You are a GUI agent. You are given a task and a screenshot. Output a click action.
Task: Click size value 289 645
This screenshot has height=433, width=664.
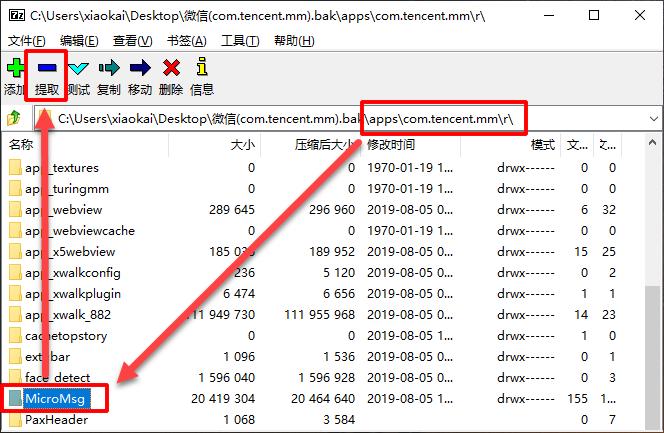pyautogui.click(x=232, y=210)
